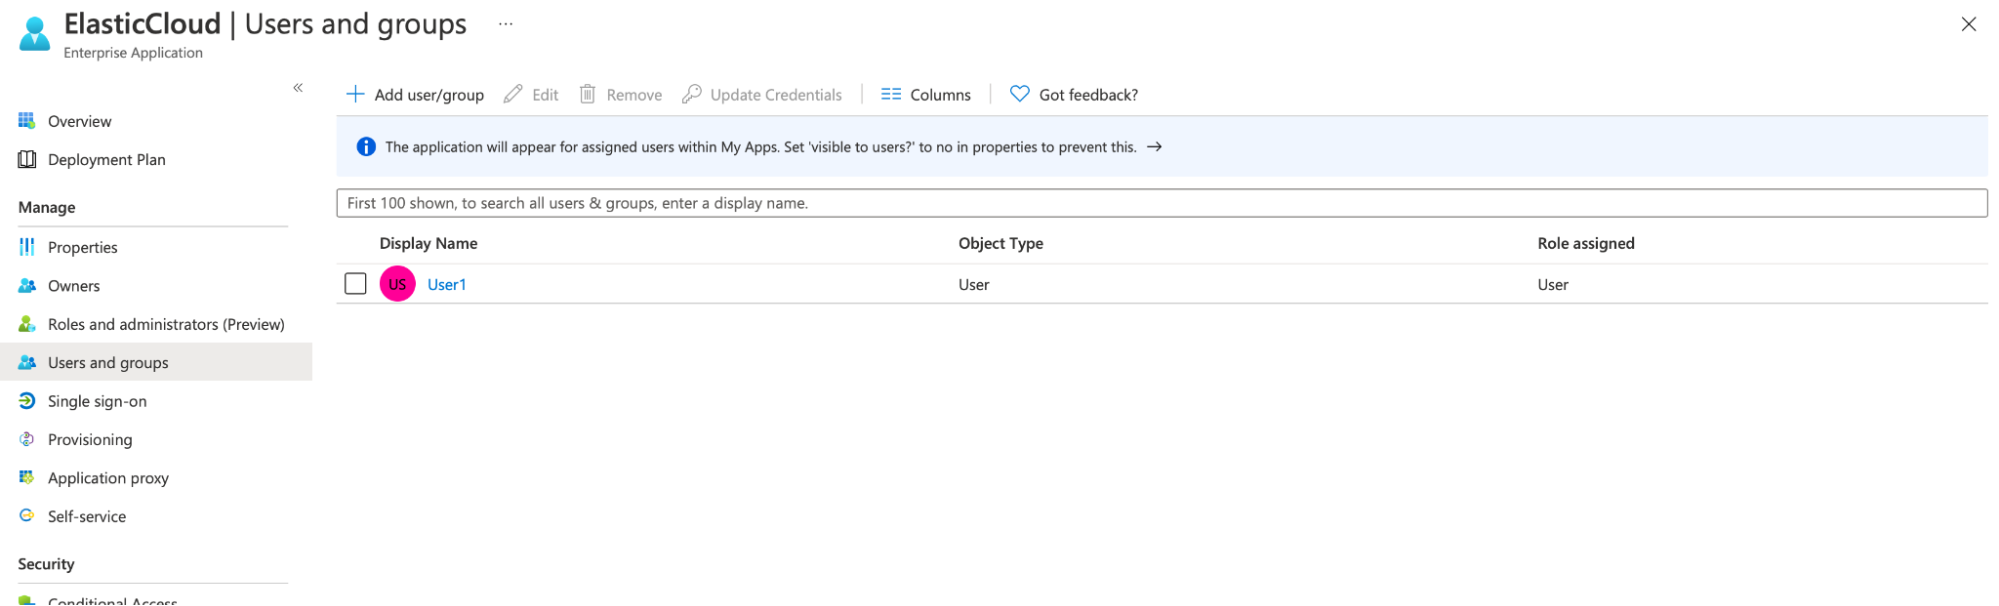Click the Deployment Plan book icon
This screenshot has width=1999, height=606.
(x=27, y=160)
